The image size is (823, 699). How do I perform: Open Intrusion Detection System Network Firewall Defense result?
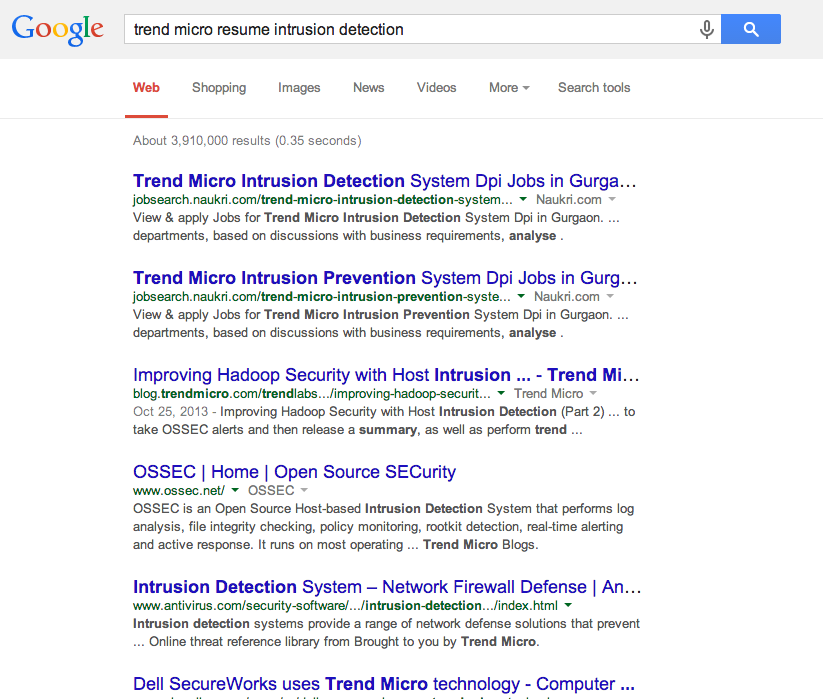[387, 587]
